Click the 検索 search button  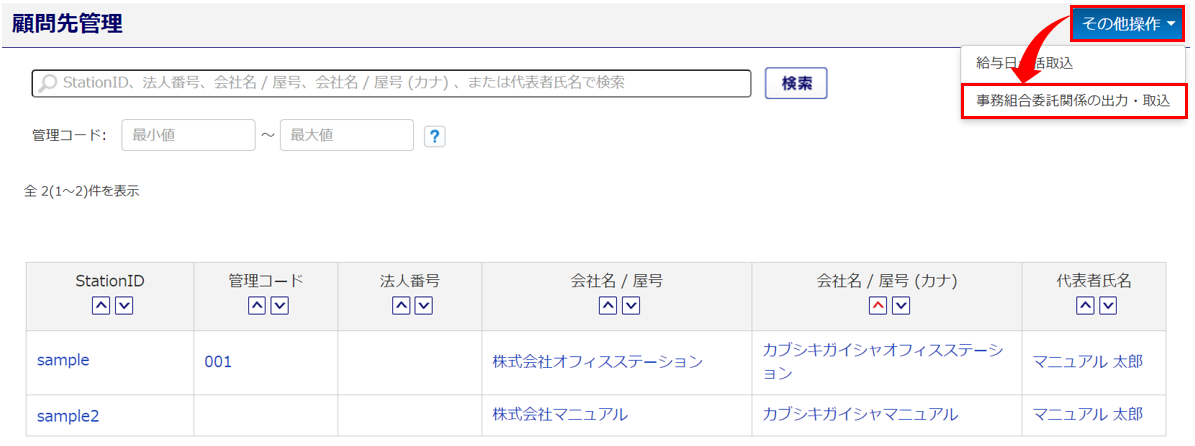tap(796, 84)
